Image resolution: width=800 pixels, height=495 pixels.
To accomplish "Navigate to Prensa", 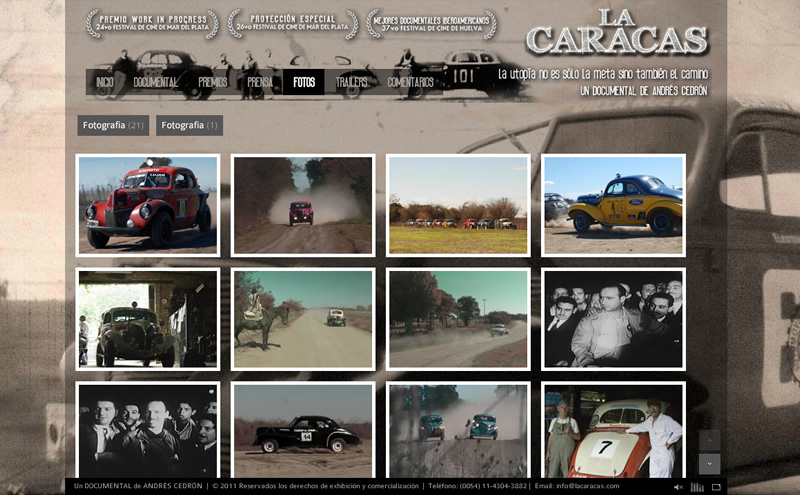I will coord(260,82).
